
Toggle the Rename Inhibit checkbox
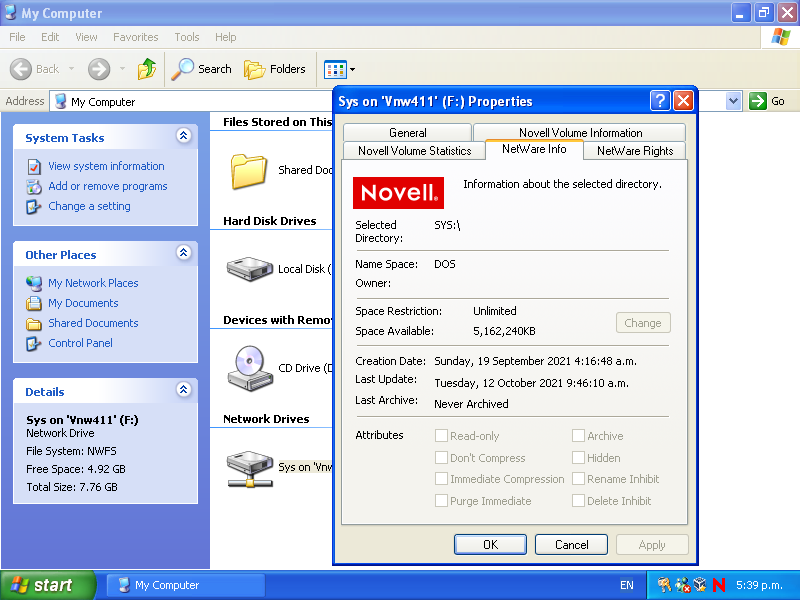(578, 479)
